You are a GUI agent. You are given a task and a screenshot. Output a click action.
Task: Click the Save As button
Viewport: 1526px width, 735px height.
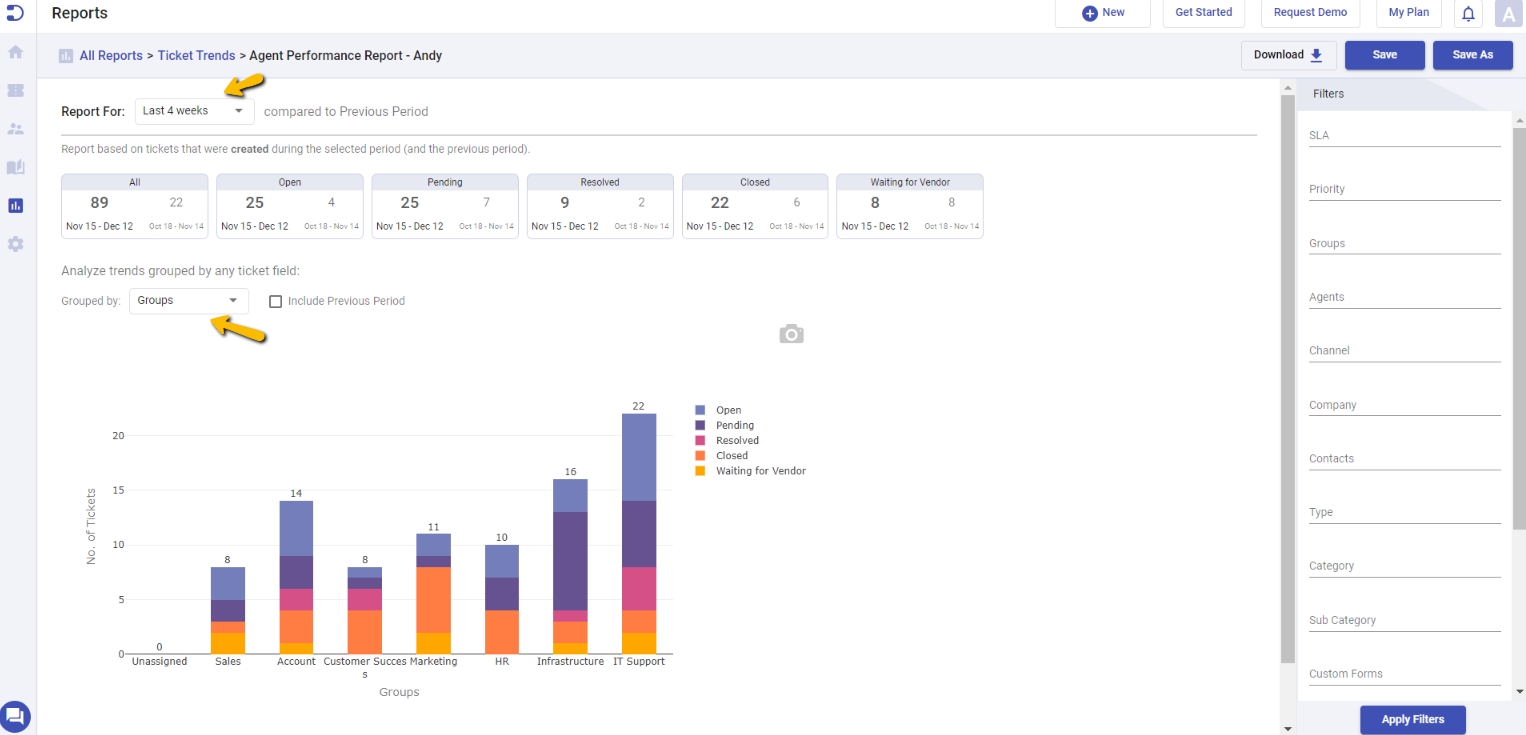tap(1472, 55)
